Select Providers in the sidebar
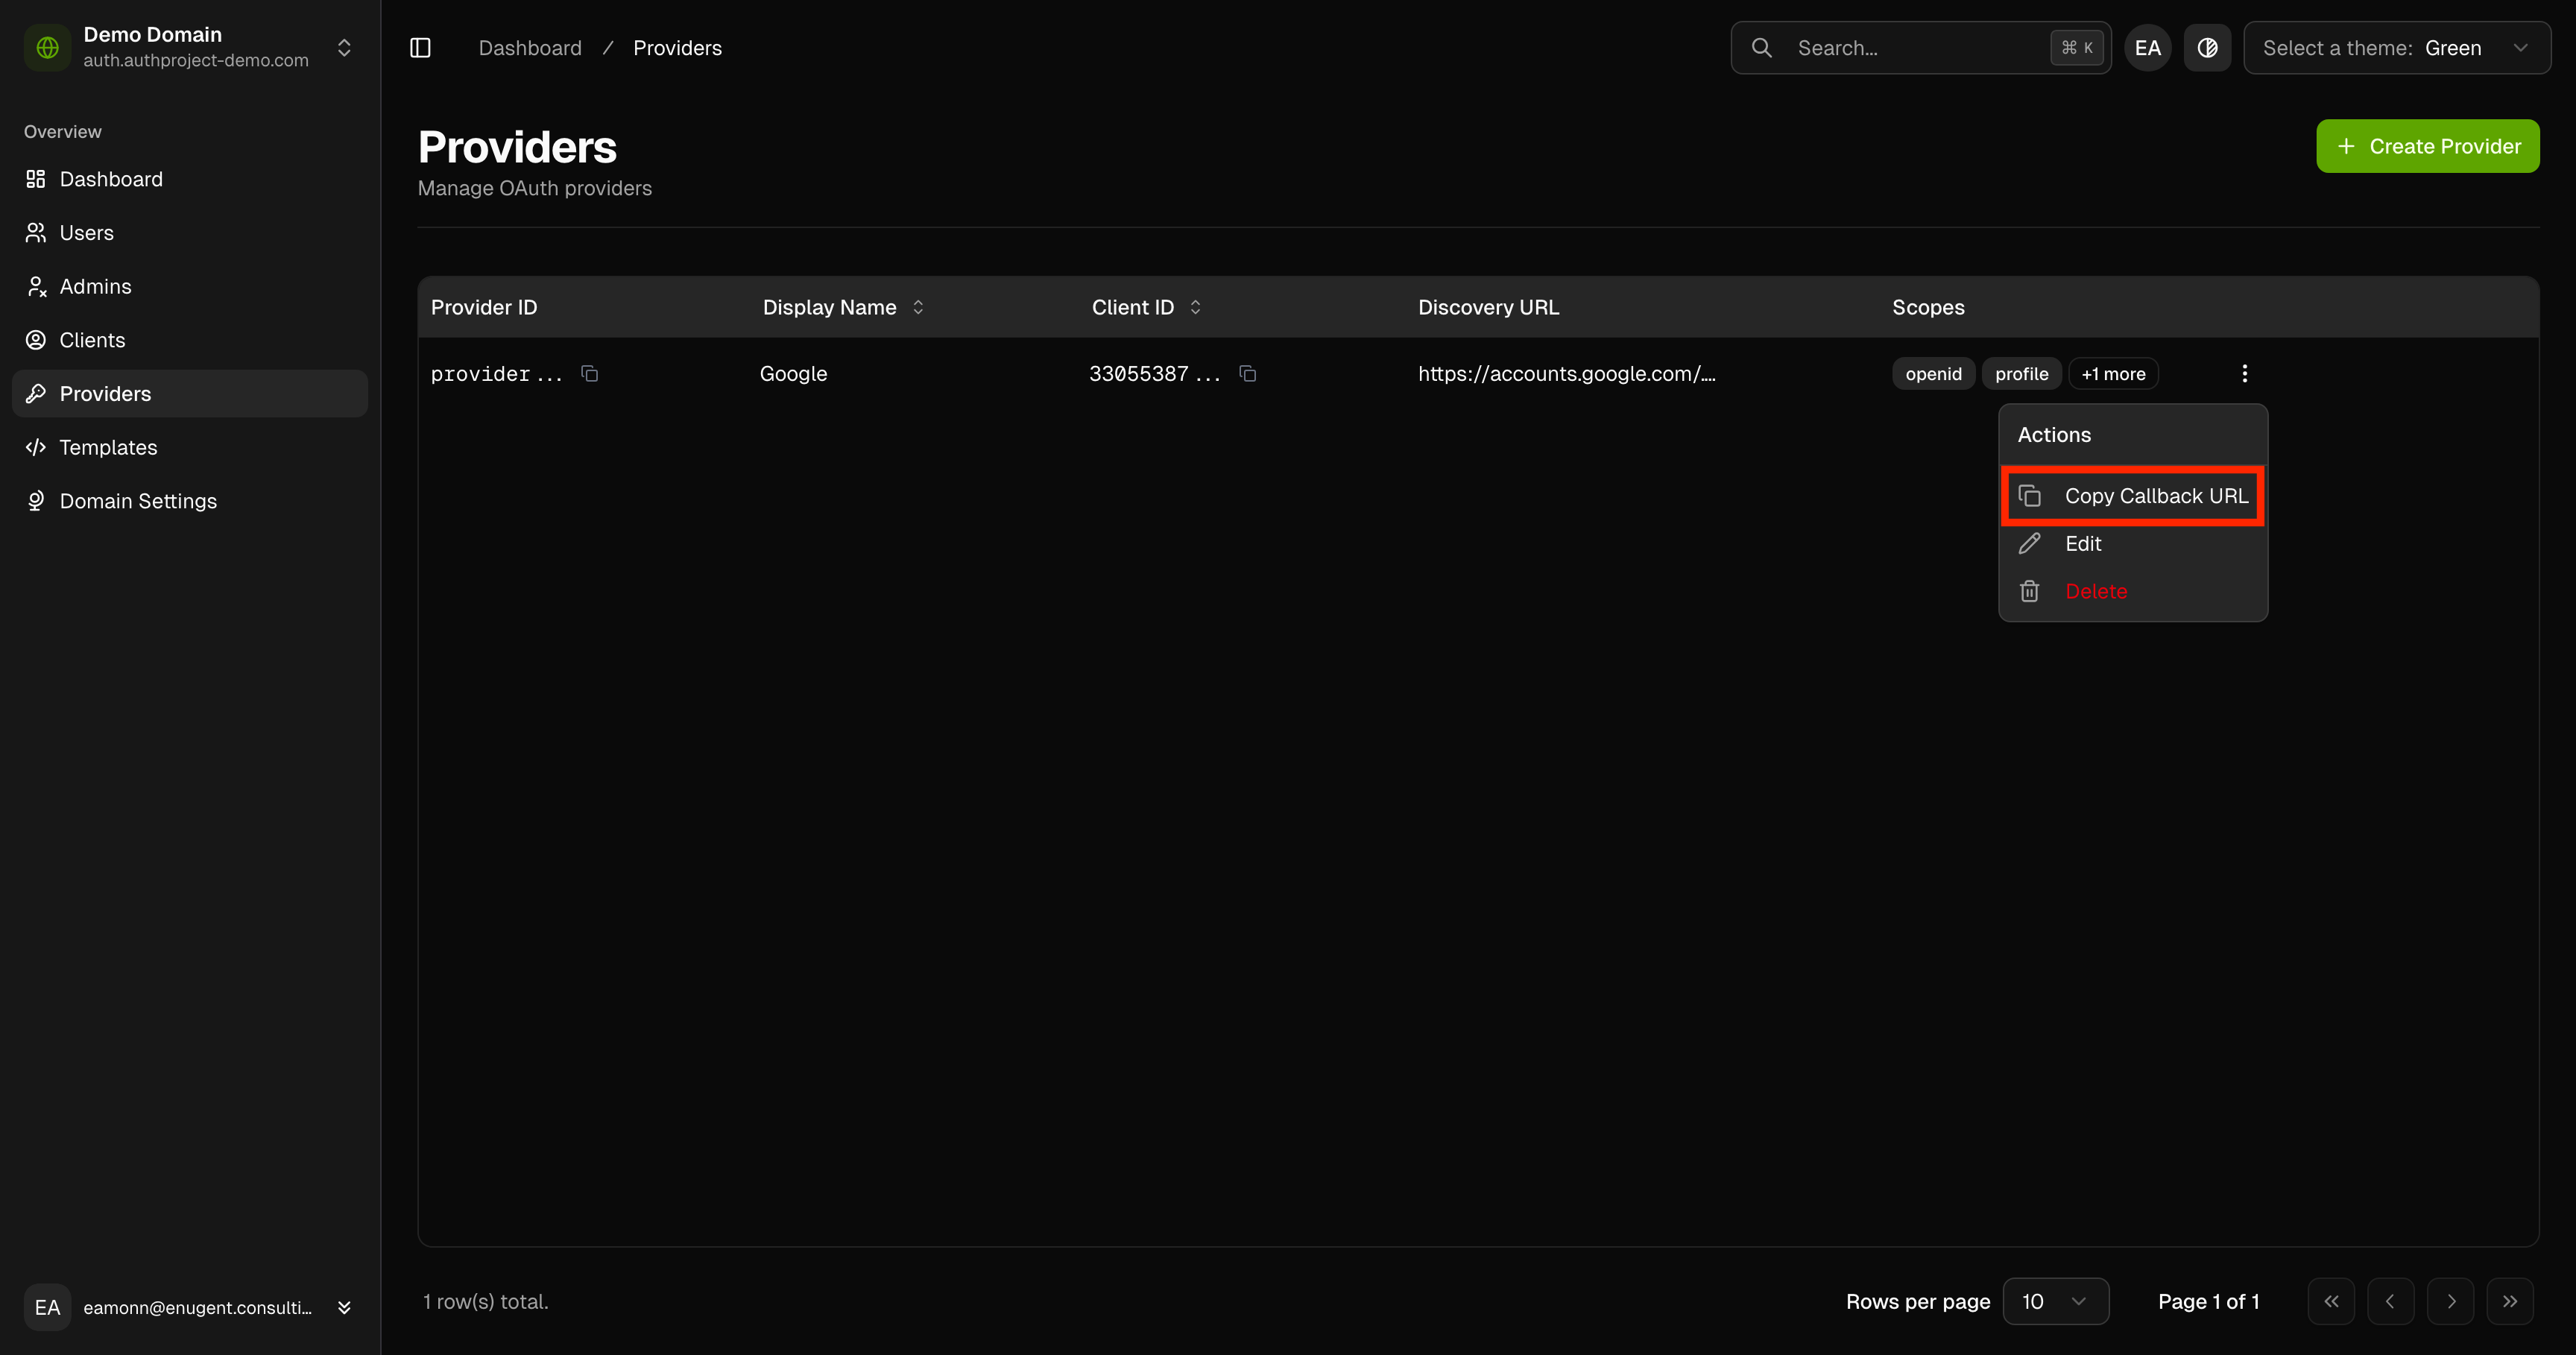The image size is (2576, 1355). (190, 394)
